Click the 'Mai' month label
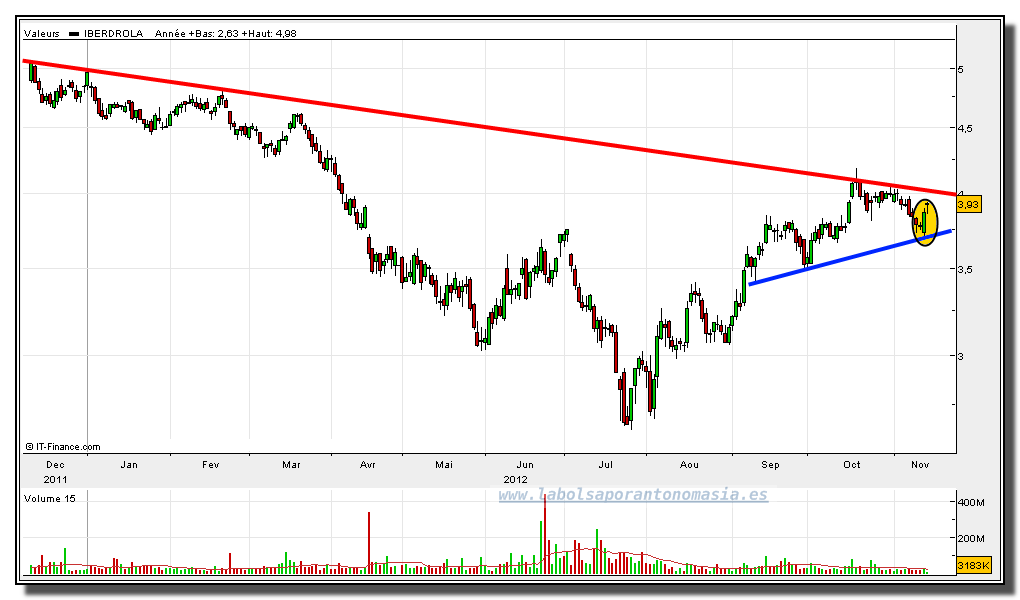Screen dimensions: 1020x600 click(x=444, y=465)
